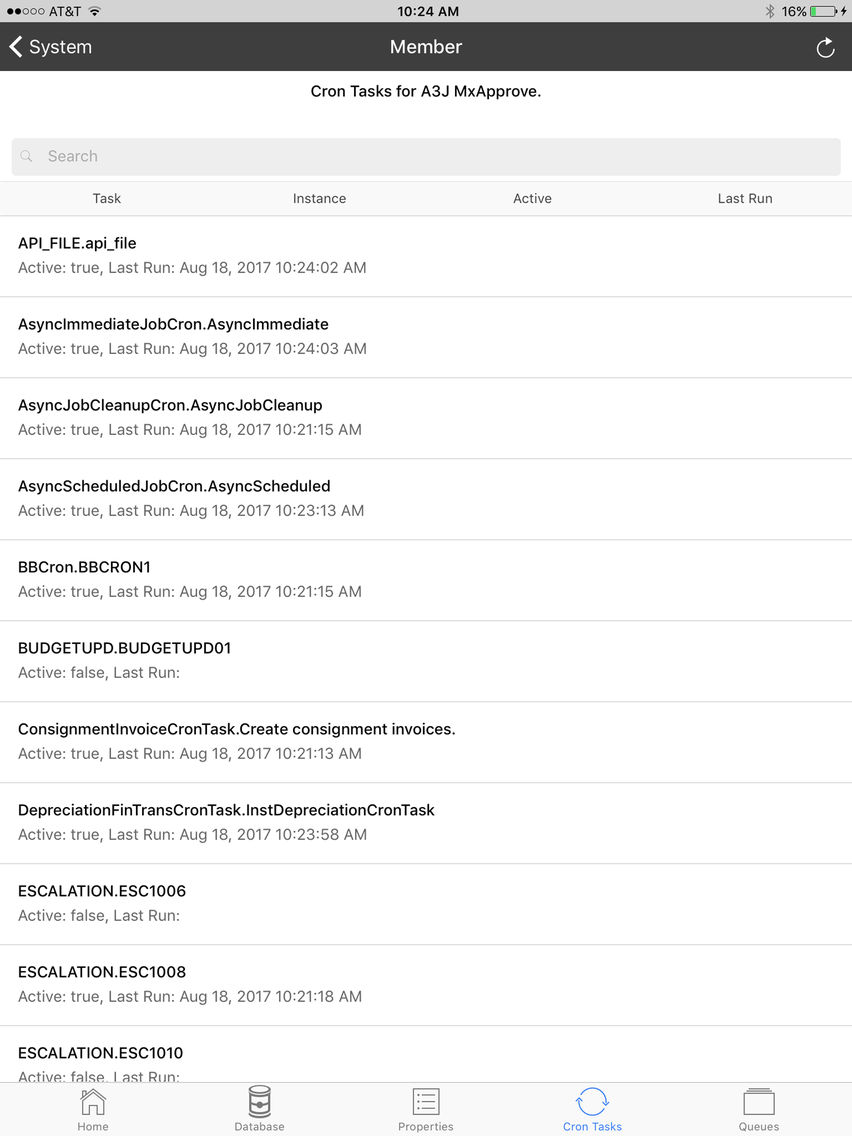Tap the magnifying glass search icon

27,156
